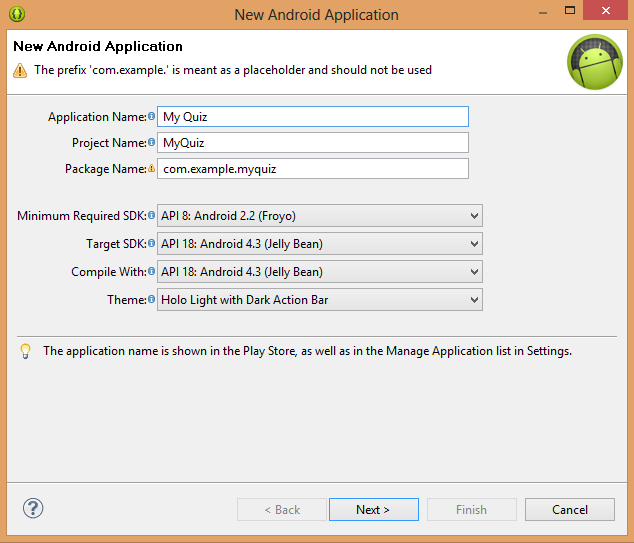This screenshot has height=543, width=634.
Task: Click the Package Name label
Action: point(106,169)
